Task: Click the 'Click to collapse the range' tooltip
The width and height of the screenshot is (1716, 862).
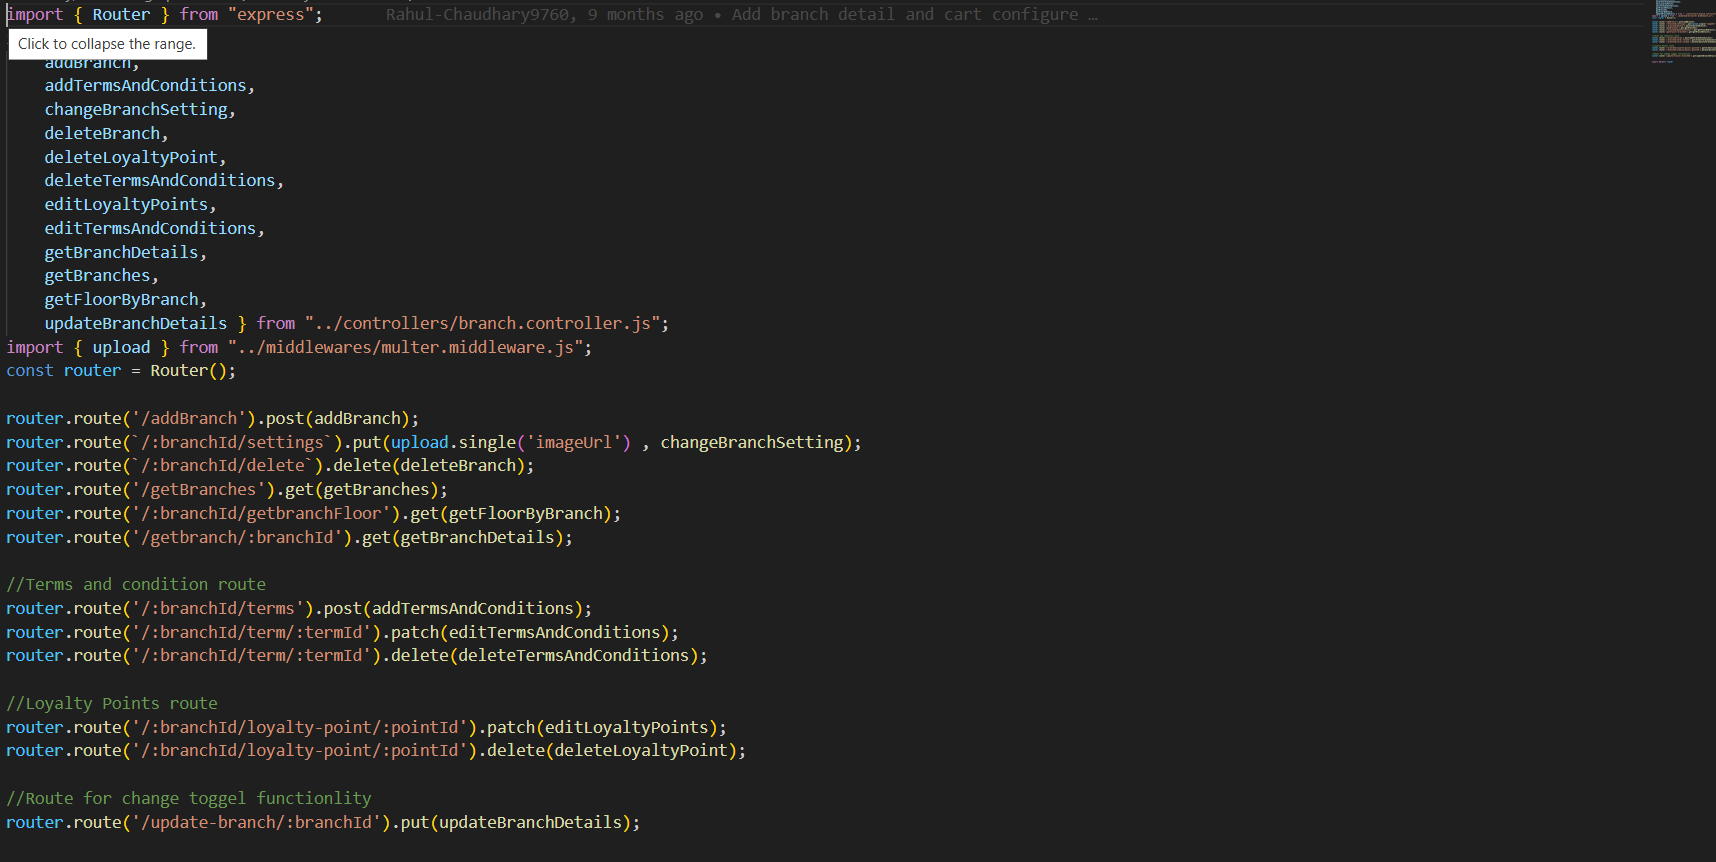Action: coord(107,44)
